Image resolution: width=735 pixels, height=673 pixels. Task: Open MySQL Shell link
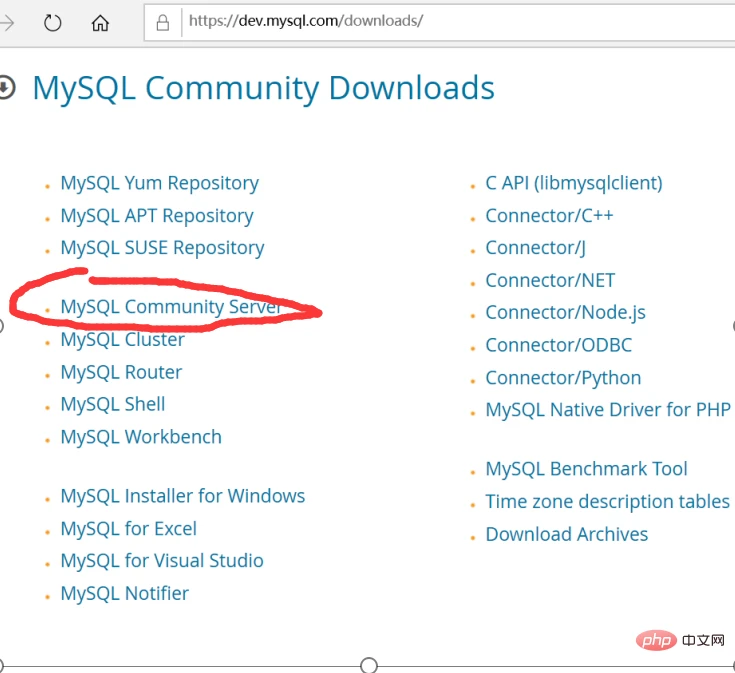click(x=112, y=404)
